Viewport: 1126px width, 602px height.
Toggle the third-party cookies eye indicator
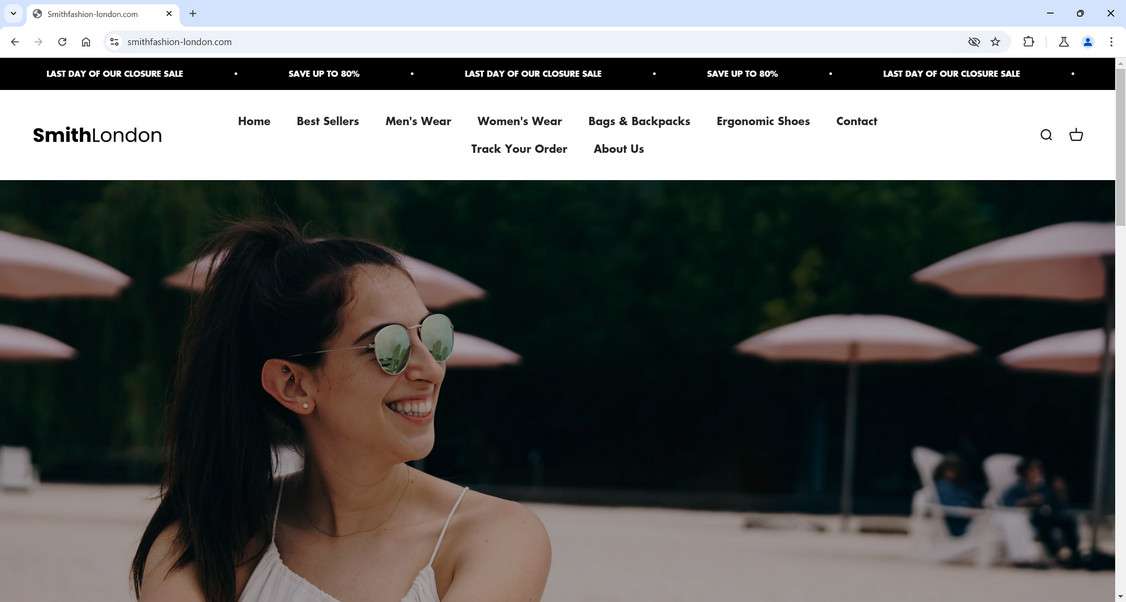click(x=972, y=41)
